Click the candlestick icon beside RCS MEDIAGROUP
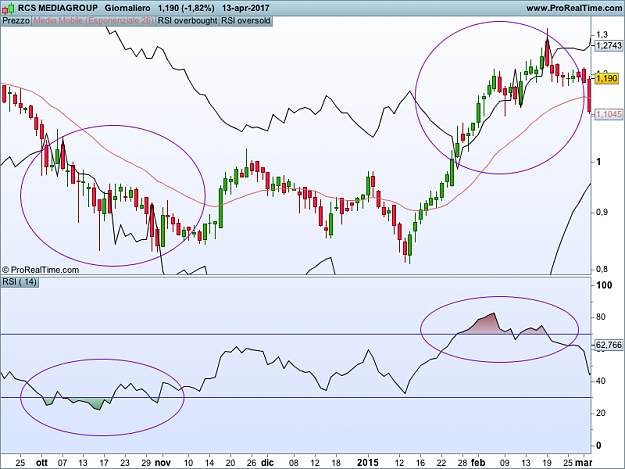The image size is (625, 469). (x=8, y=8)
